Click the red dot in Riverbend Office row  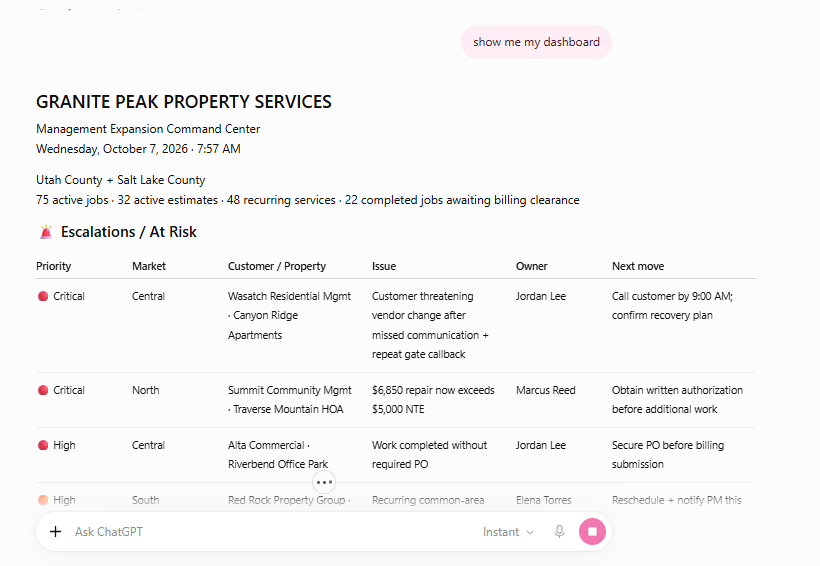click(43, 445)
